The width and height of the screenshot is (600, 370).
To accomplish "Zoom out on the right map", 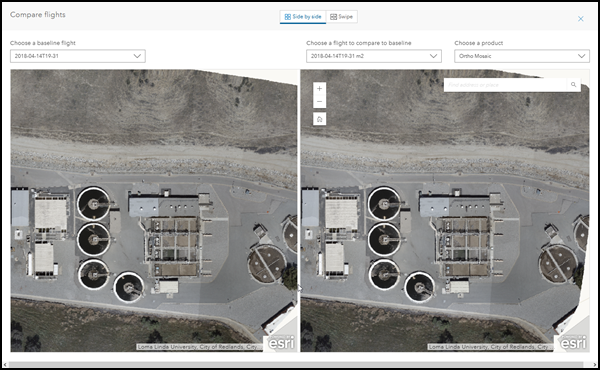I will point(320,102).
